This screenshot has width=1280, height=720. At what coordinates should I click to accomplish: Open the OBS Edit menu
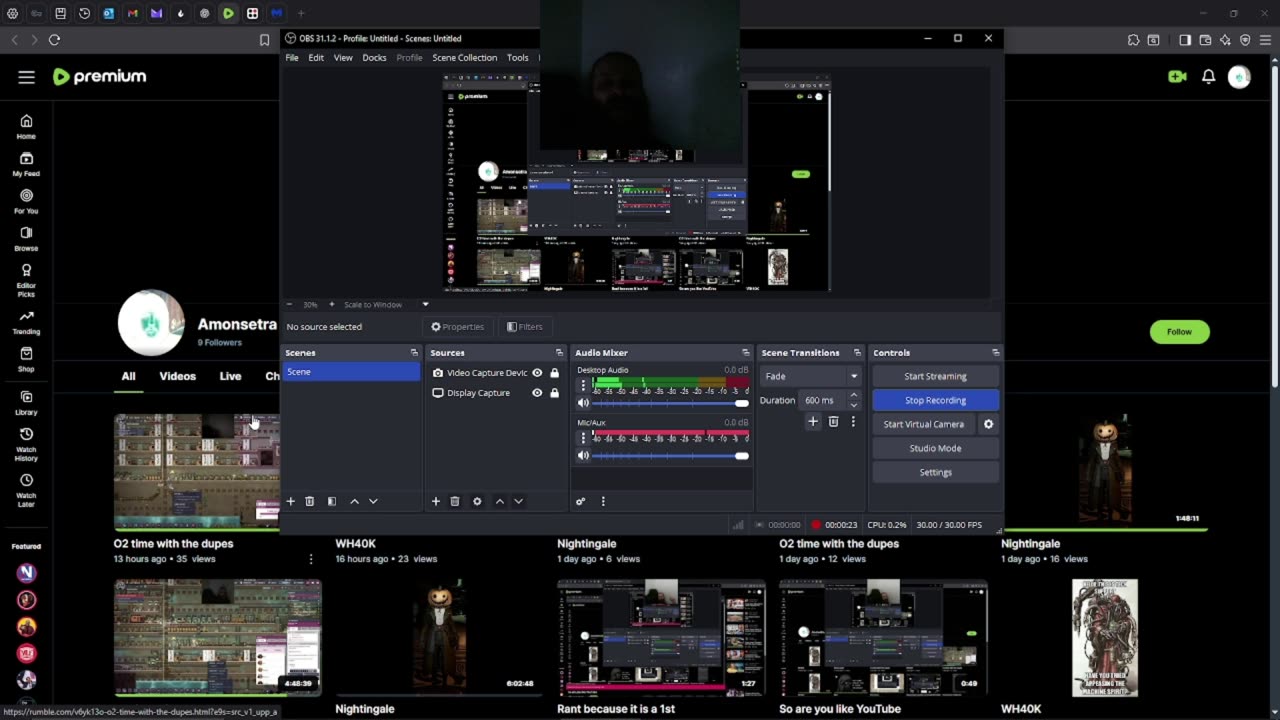316,58
